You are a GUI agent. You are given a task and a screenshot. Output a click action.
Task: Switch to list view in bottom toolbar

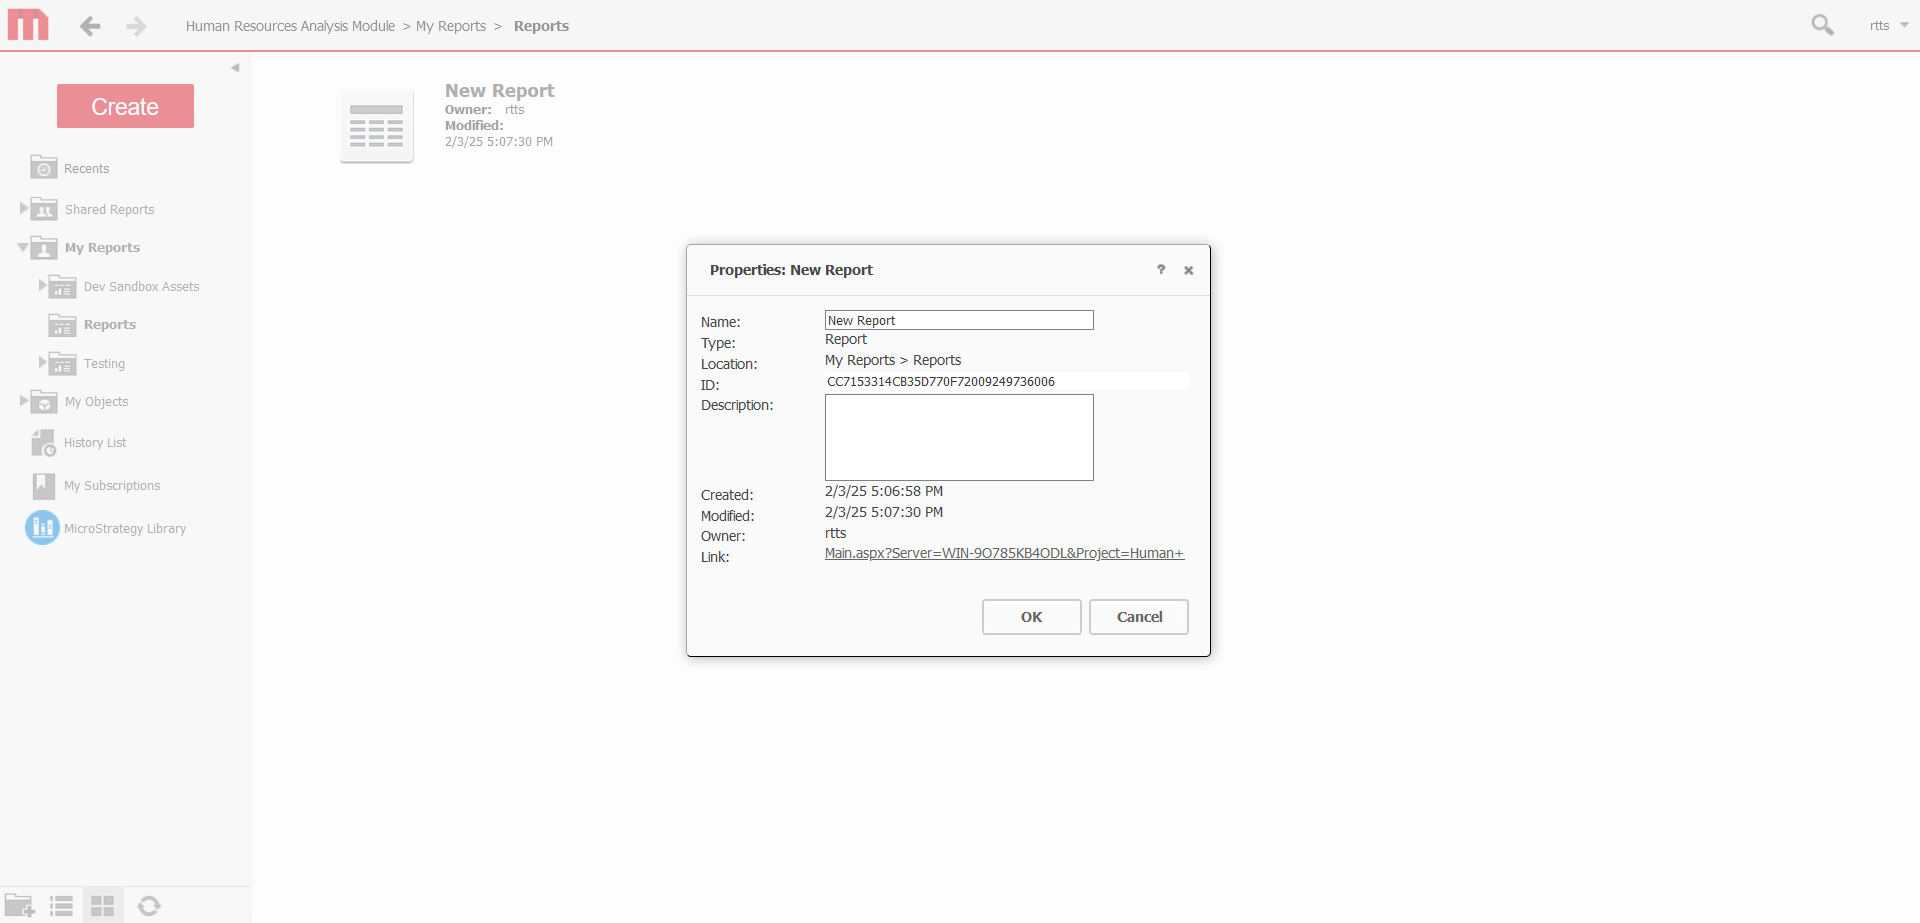pyautogui.click(x=61, y=905)
